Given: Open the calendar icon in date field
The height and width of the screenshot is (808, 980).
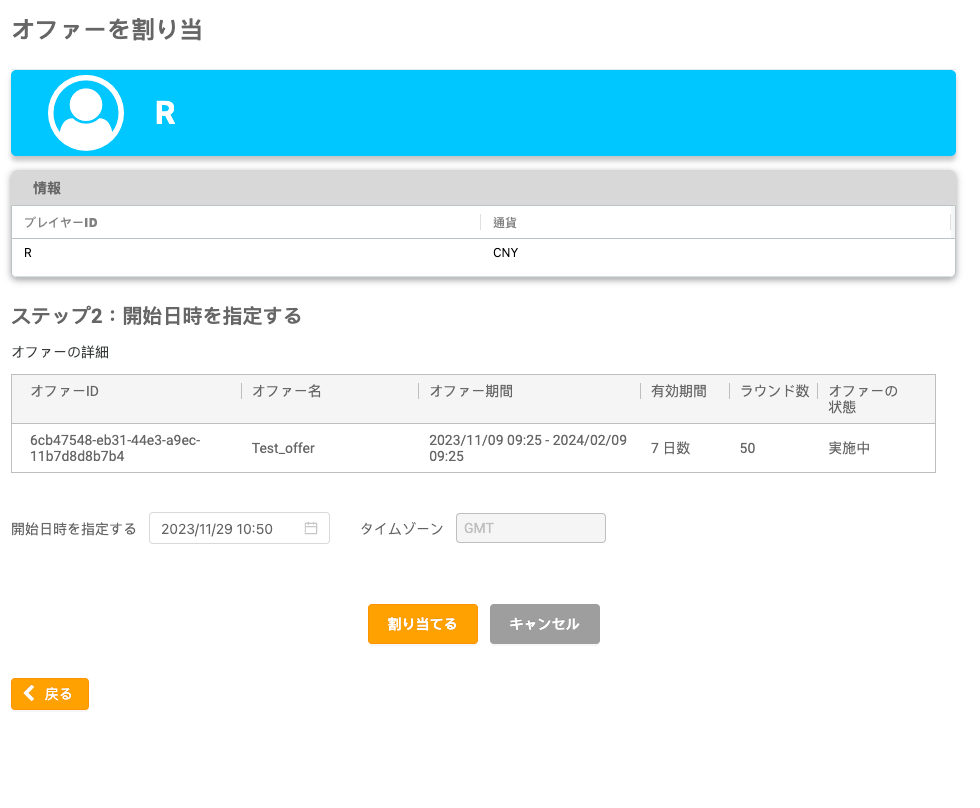Looking at the screenshot, I should (x=311, y=528).
